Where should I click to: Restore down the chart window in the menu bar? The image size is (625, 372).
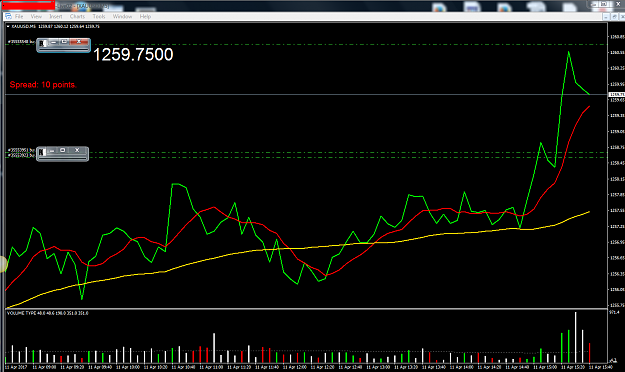click(614, 16)
